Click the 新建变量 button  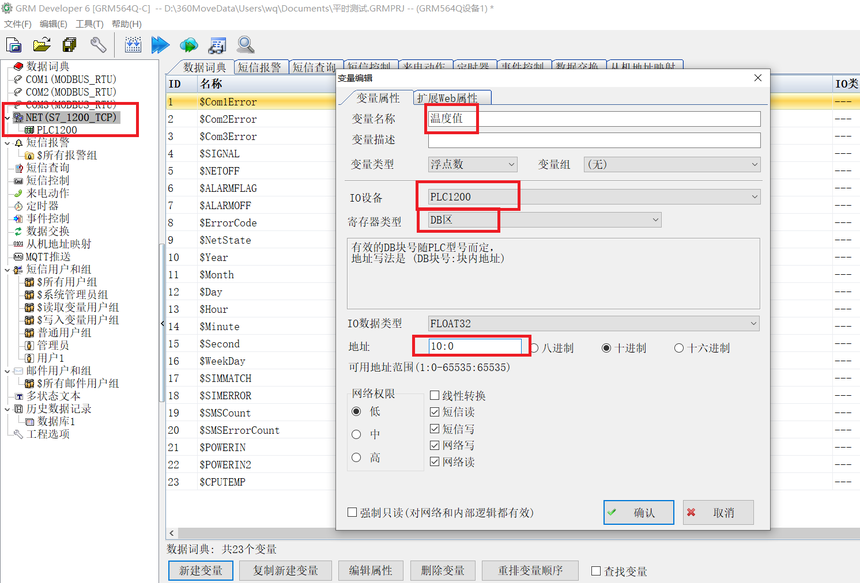coord(202,570)
